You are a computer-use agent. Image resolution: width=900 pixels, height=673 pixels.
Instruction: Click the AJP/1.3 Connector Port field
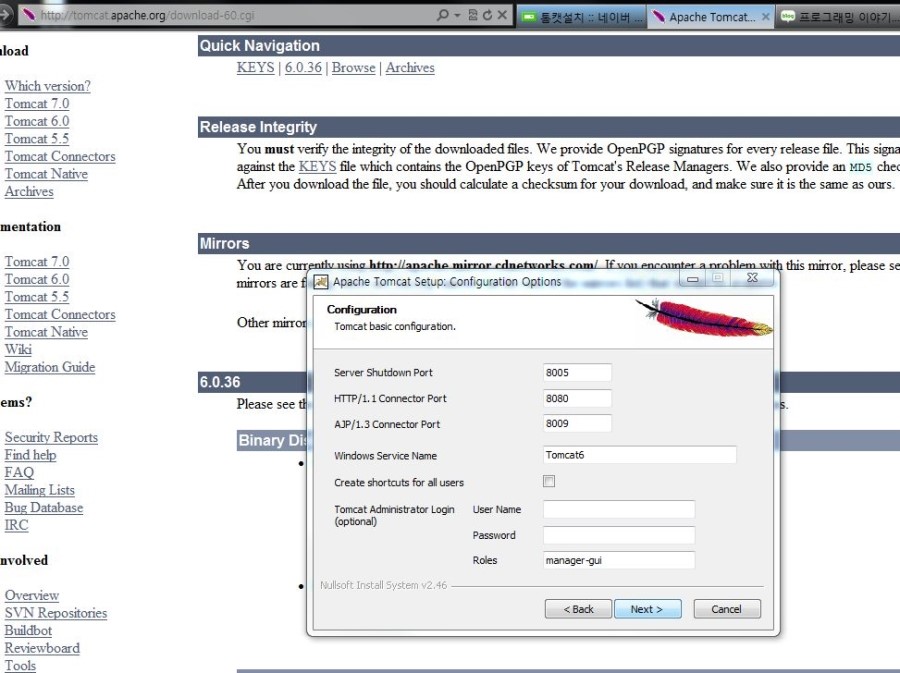(x=577, y=423)
